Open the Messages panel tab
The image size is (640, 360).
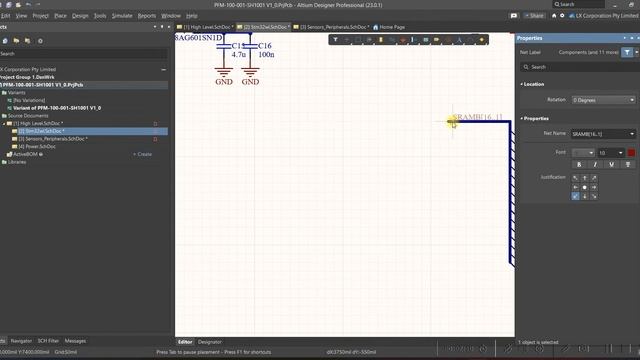click(75, 341)
